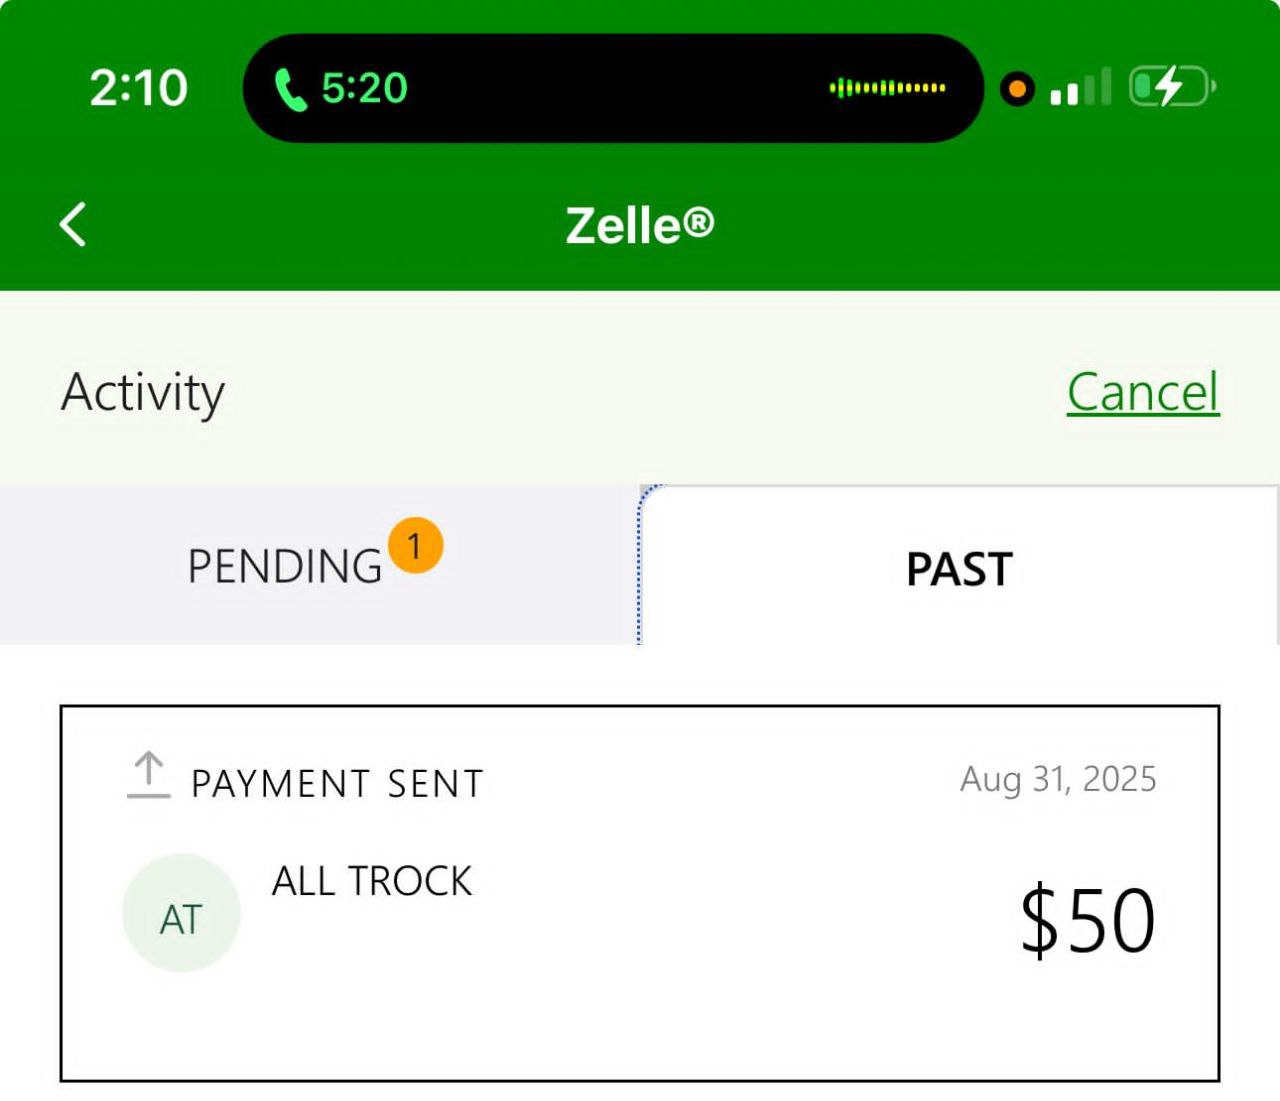The width and height of the screenshot is (1280, 1101).
Task: Tap the 5:20 call duration timer
Action: [364, 88]
